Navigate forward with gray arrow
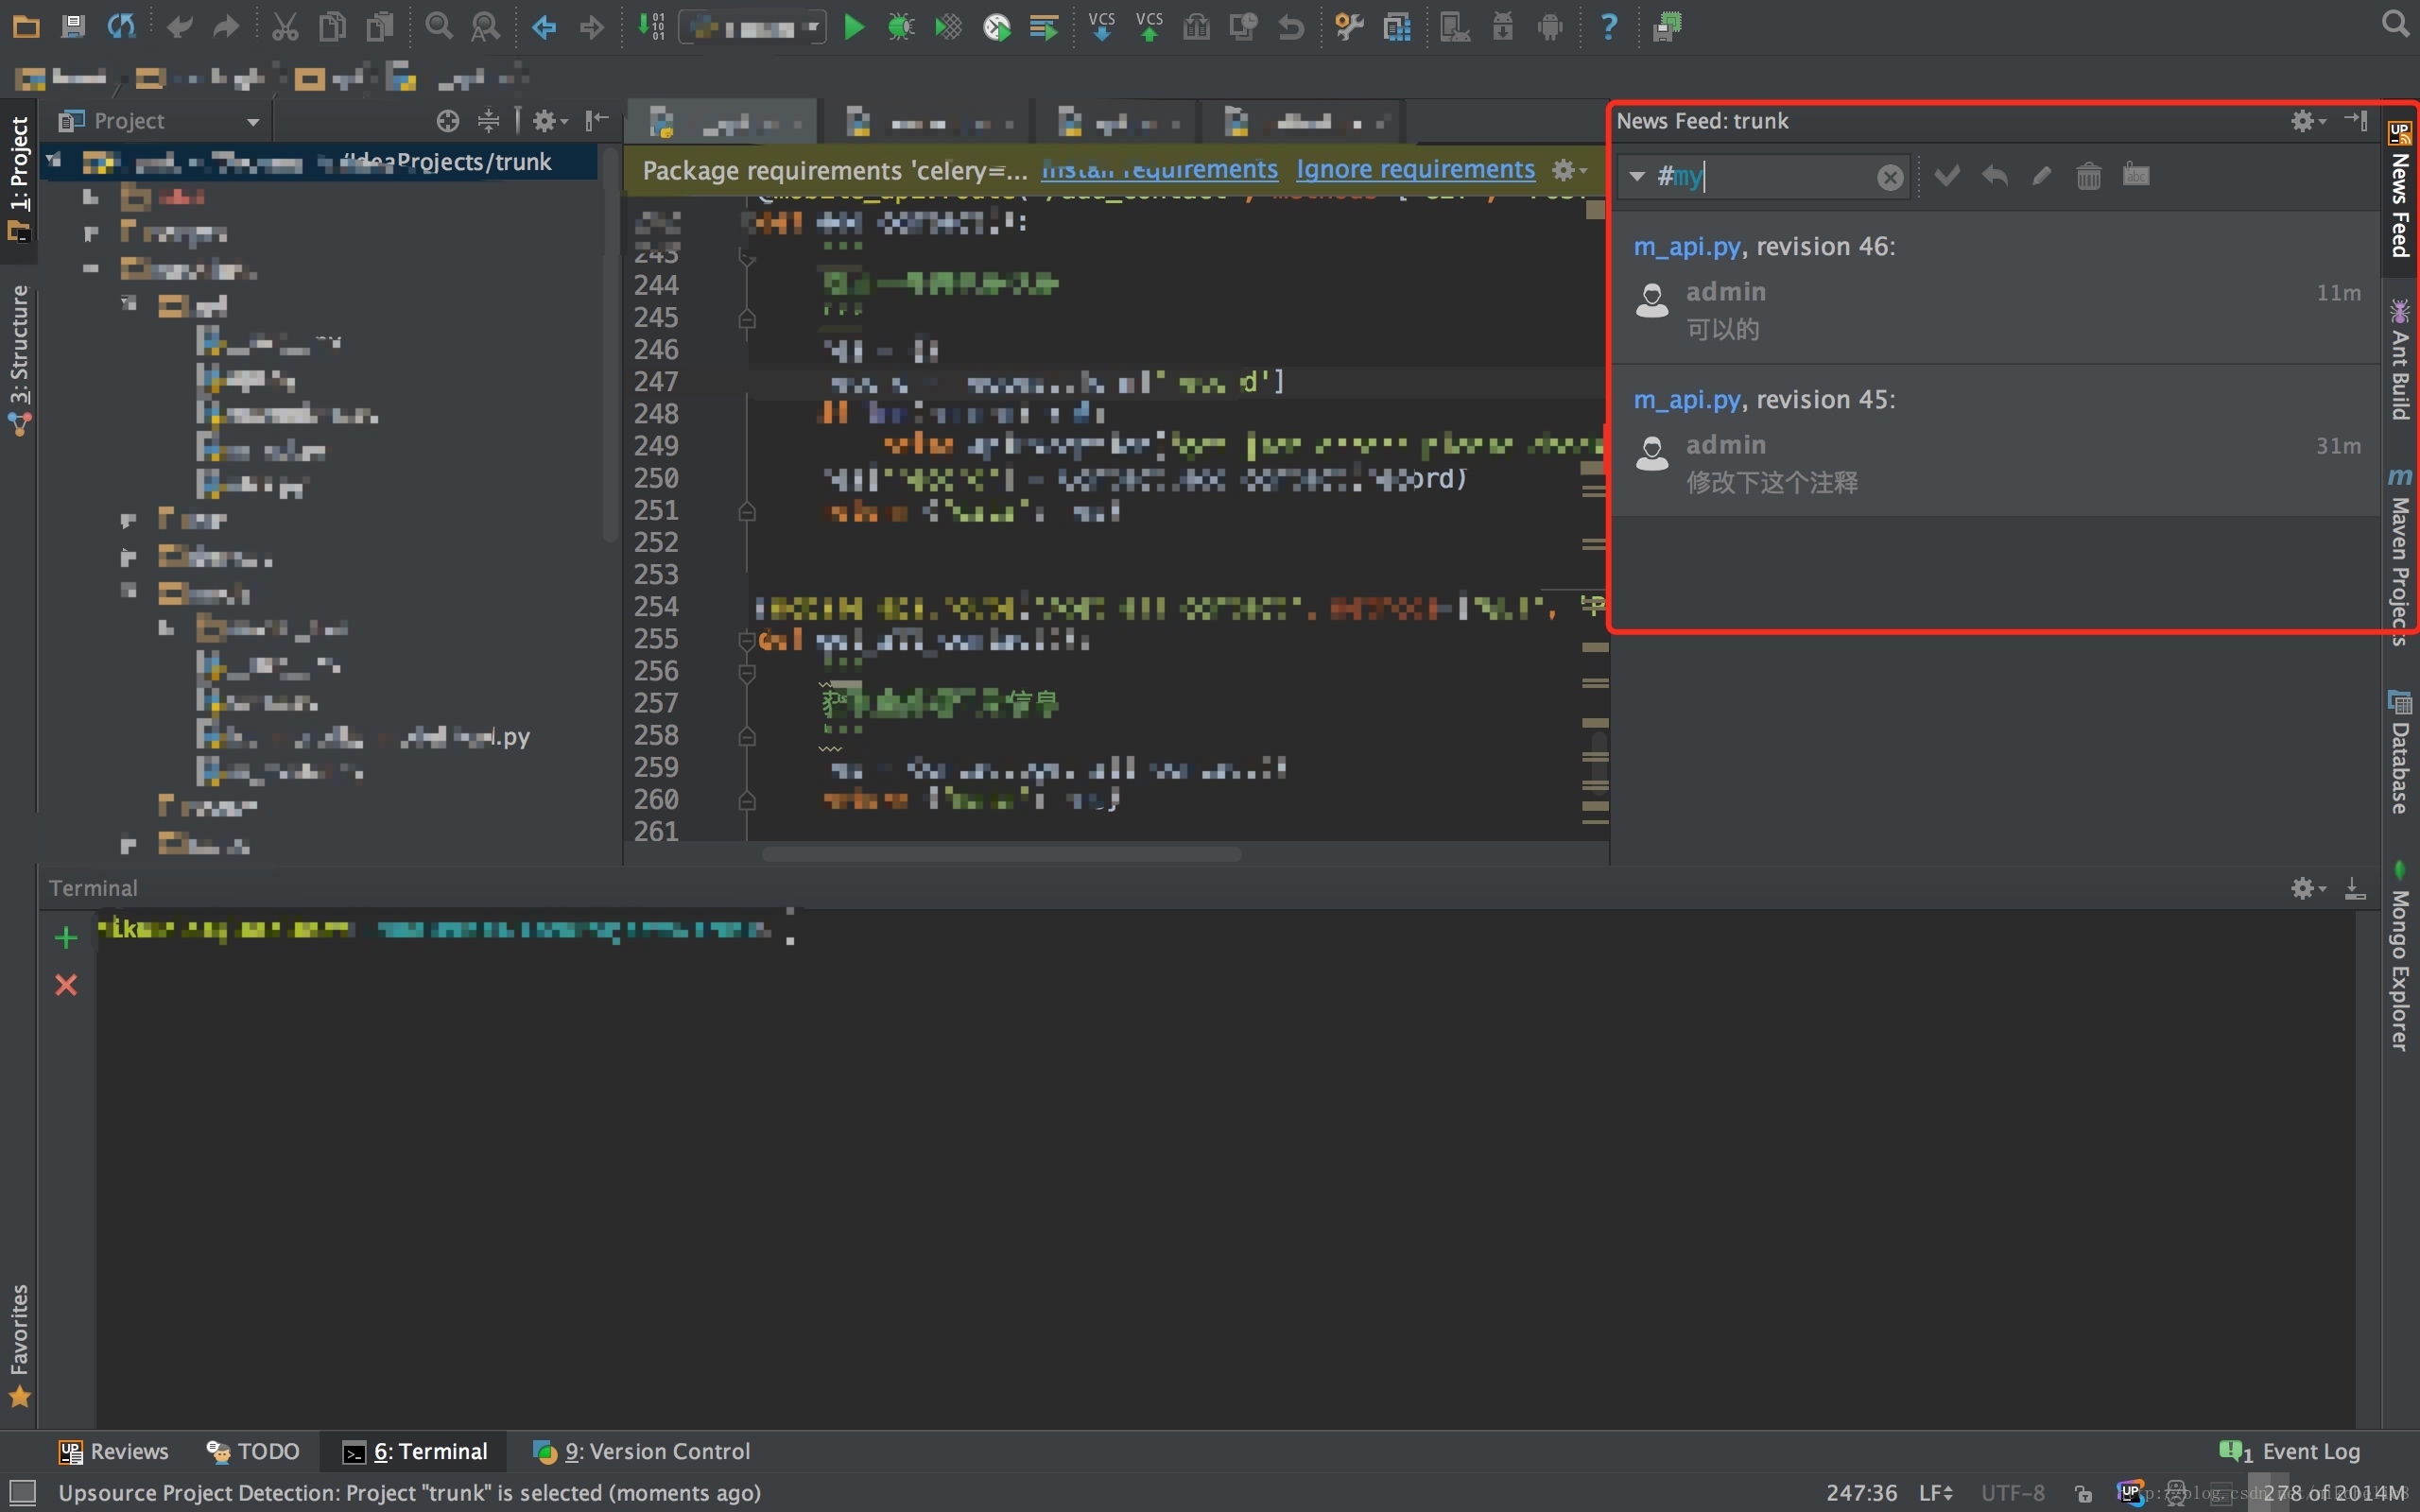This screenshot has width=2420, height=1512. (591, 26)
